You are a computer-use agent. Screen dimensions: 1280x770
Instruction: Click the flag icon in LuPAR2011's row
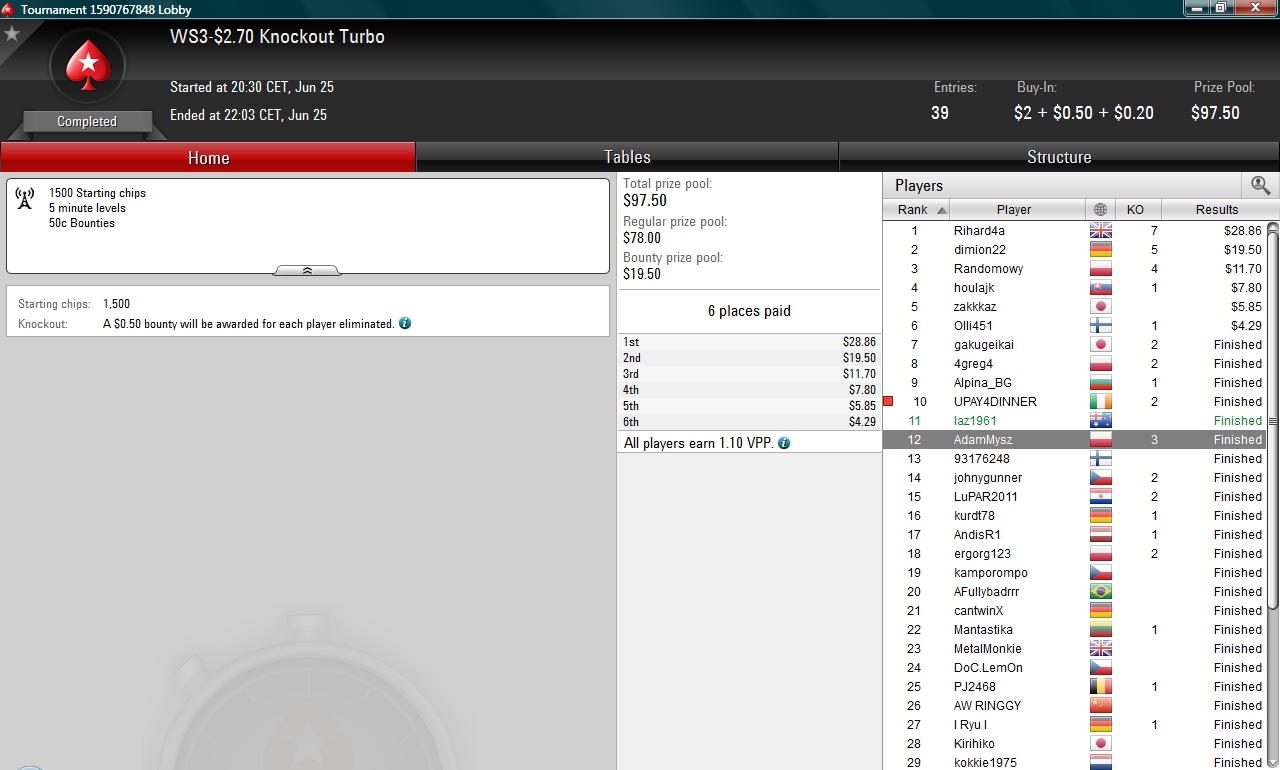point(1100,497)
